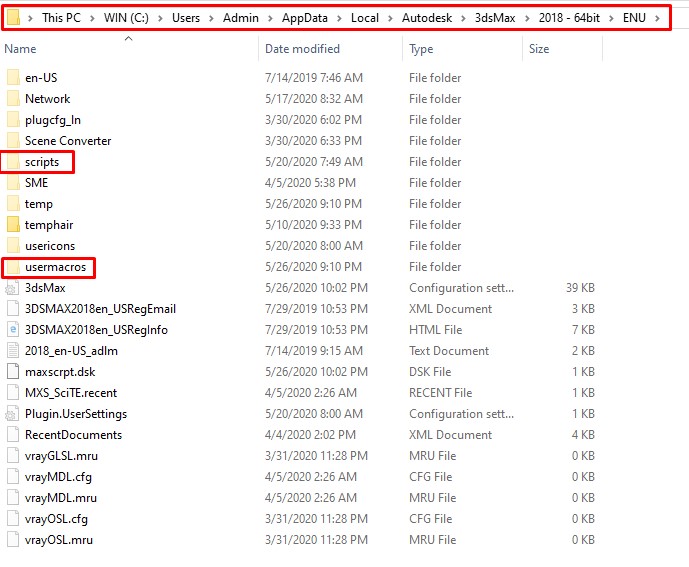The height and width of the screenshot is (567, 689).
Task: Open the scripts folder icon
Action: tap(13, 162)
